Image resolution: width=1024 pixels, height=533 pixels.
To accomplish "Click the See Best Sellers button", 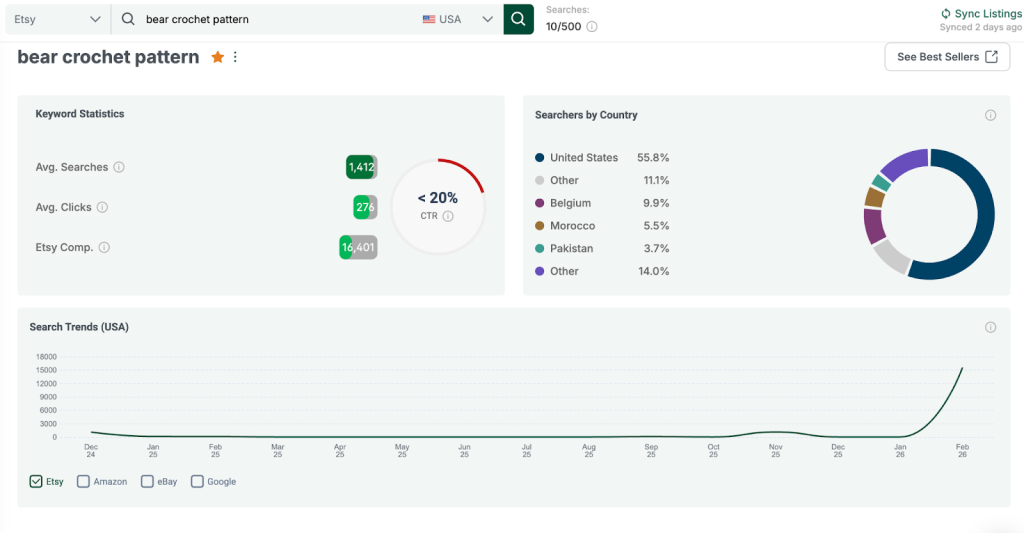I will 946,57.
